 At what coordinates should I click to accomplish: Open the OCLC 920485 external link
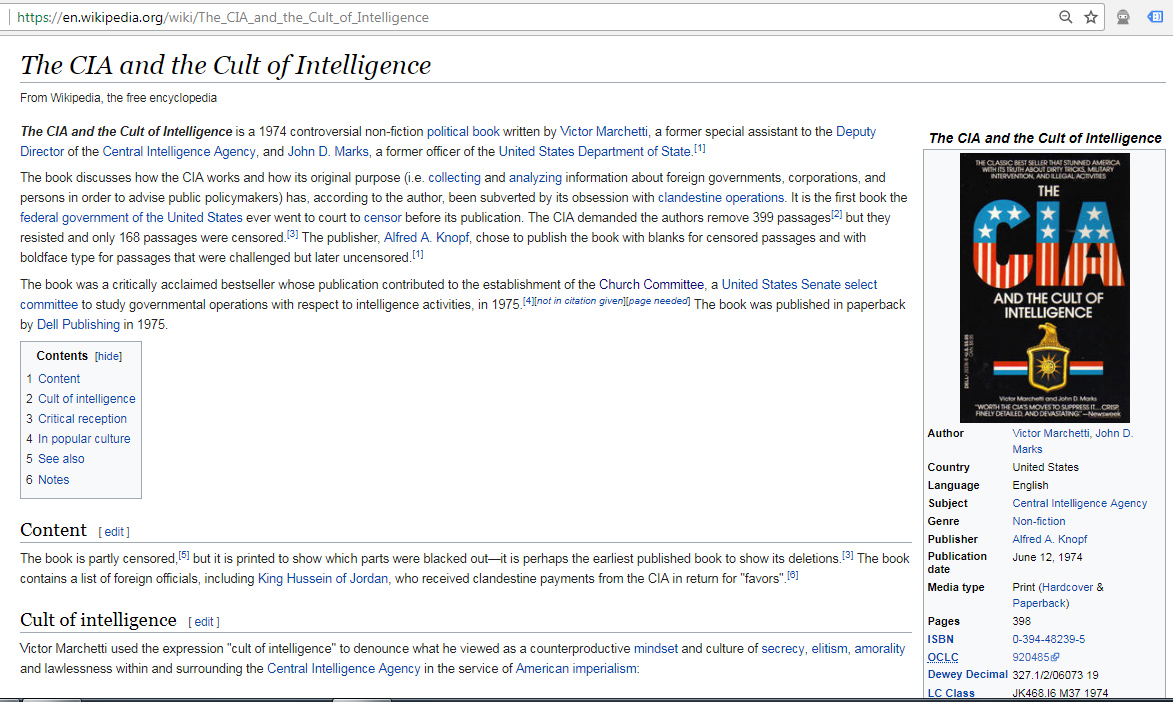point(1036,657)
